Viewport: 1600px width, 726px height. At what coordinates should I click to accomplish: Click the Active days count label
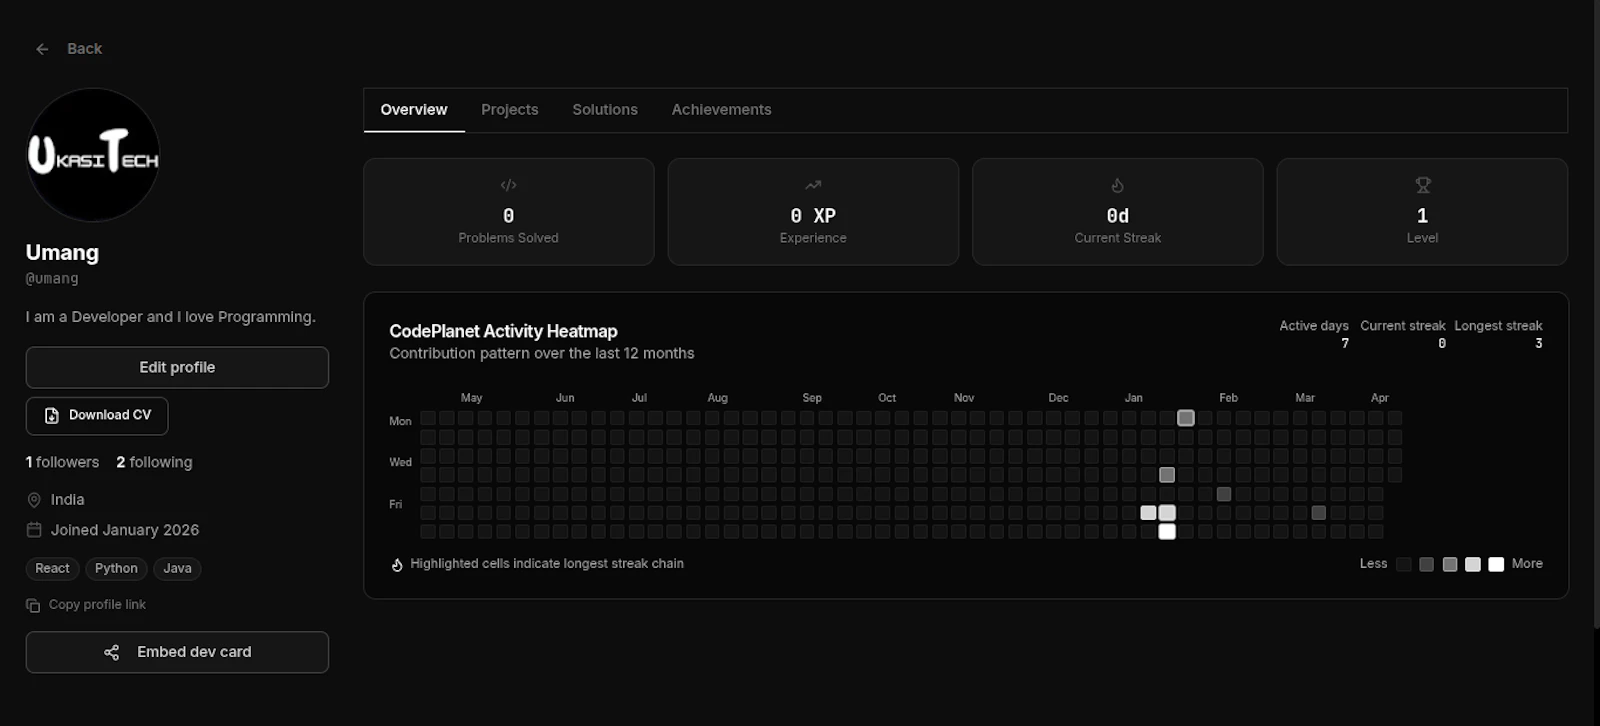coord(1314,326)
